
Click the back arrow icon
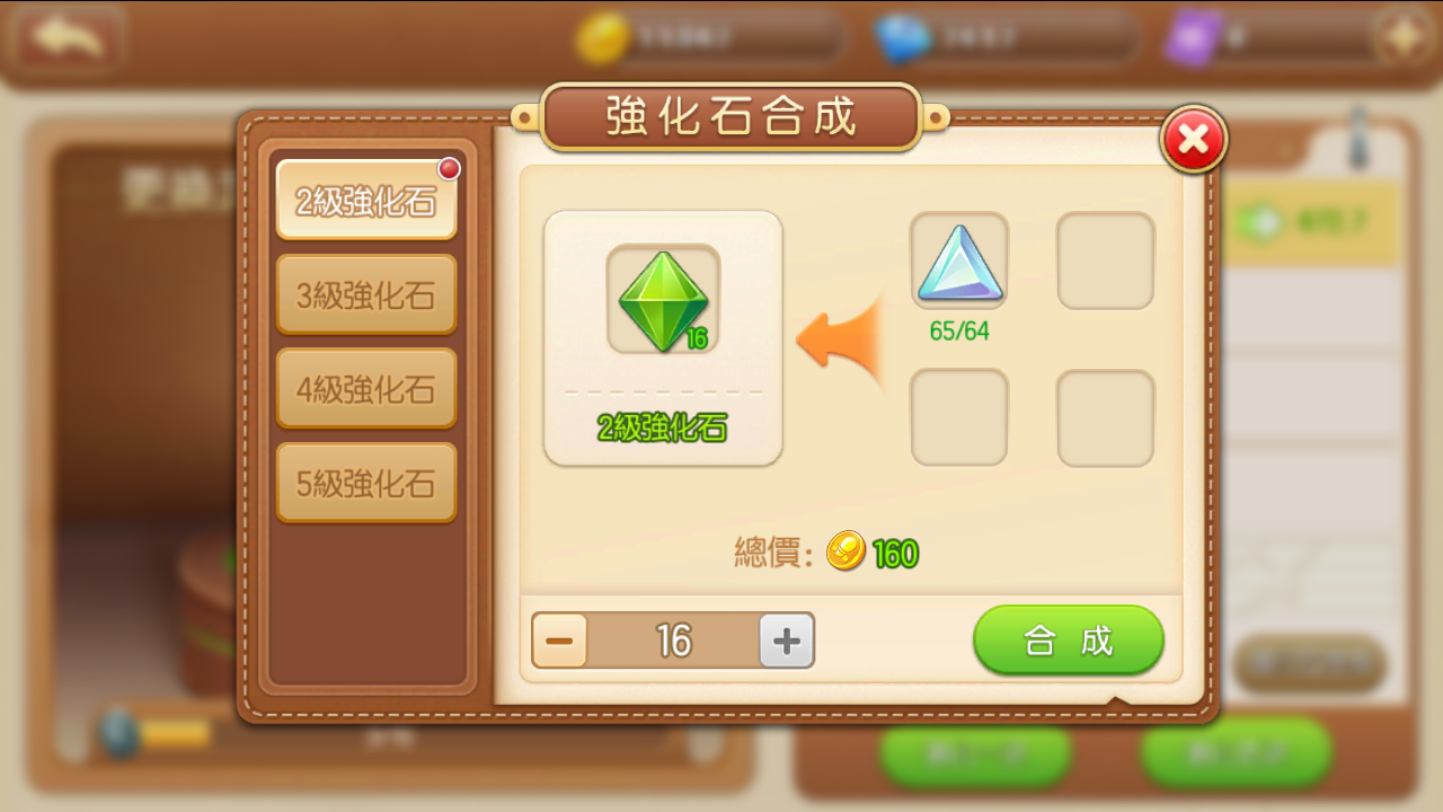click(x=67, y=39)
